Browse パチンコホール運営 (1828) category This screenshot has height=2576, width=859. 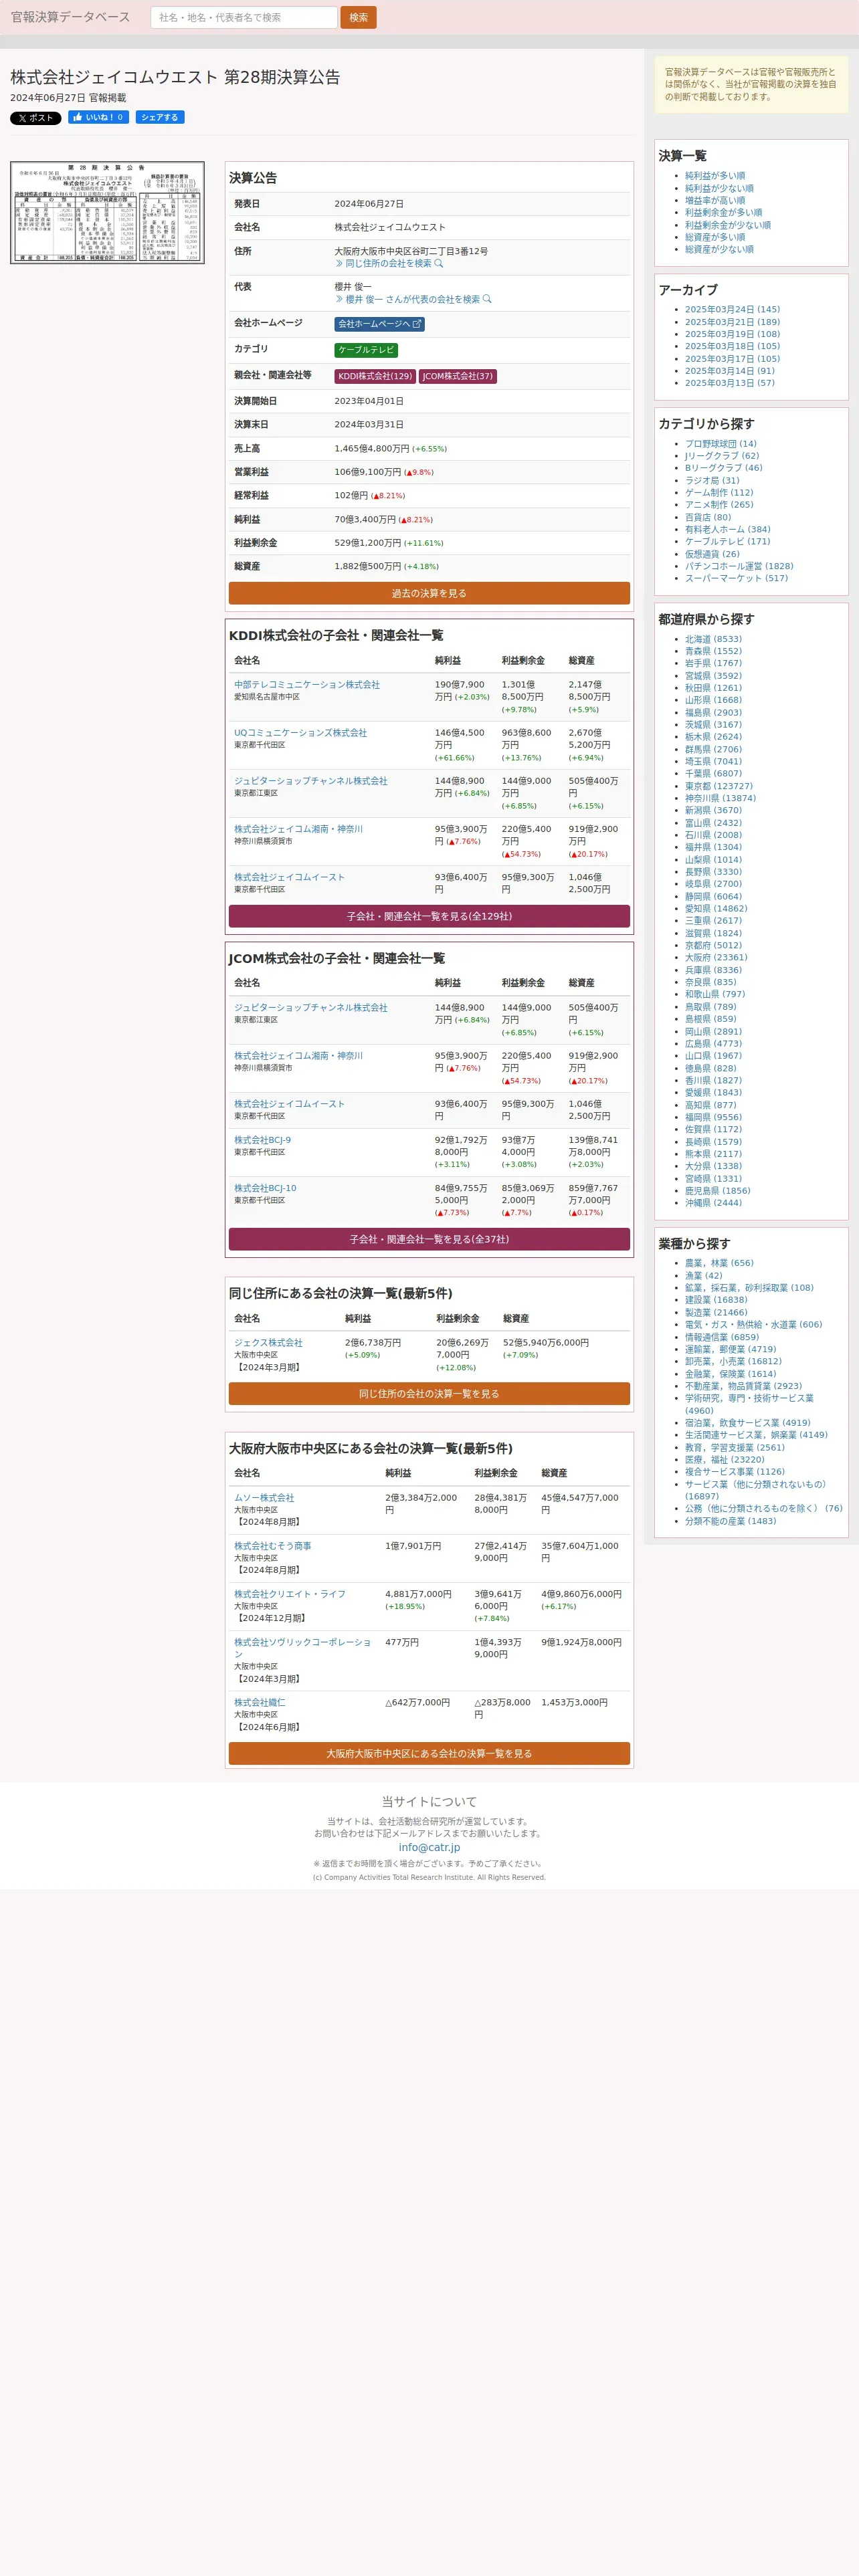[739, 566]
